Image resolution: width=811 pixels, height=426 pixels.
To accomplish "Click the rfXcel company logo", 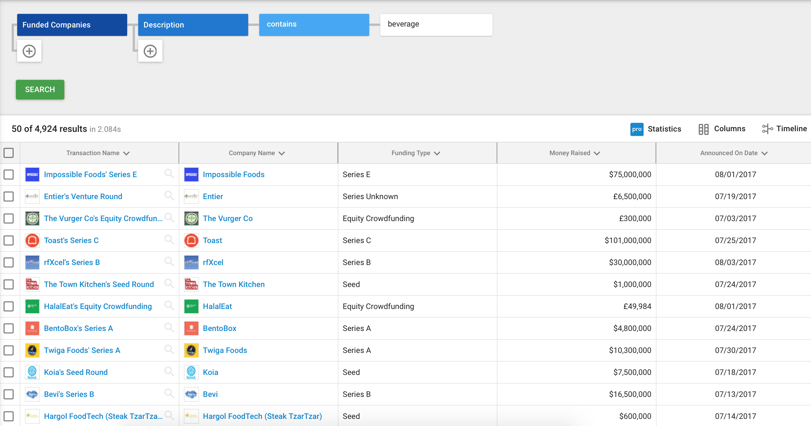I will point(191,263).
